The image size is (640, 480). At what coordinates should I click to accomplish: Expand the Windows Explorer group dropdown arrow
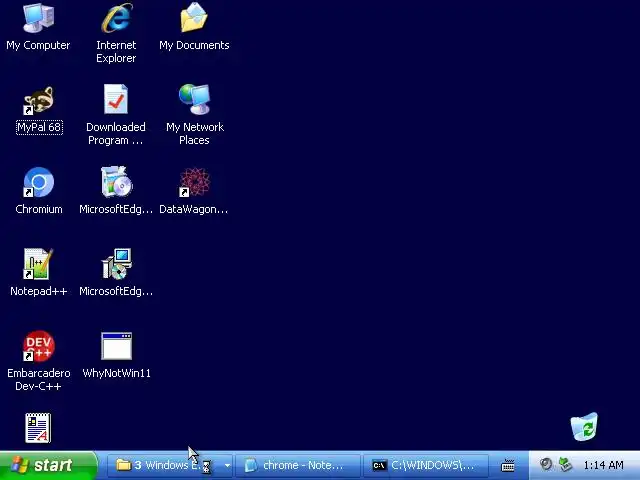pyautogui.click(x=227, y=465)
